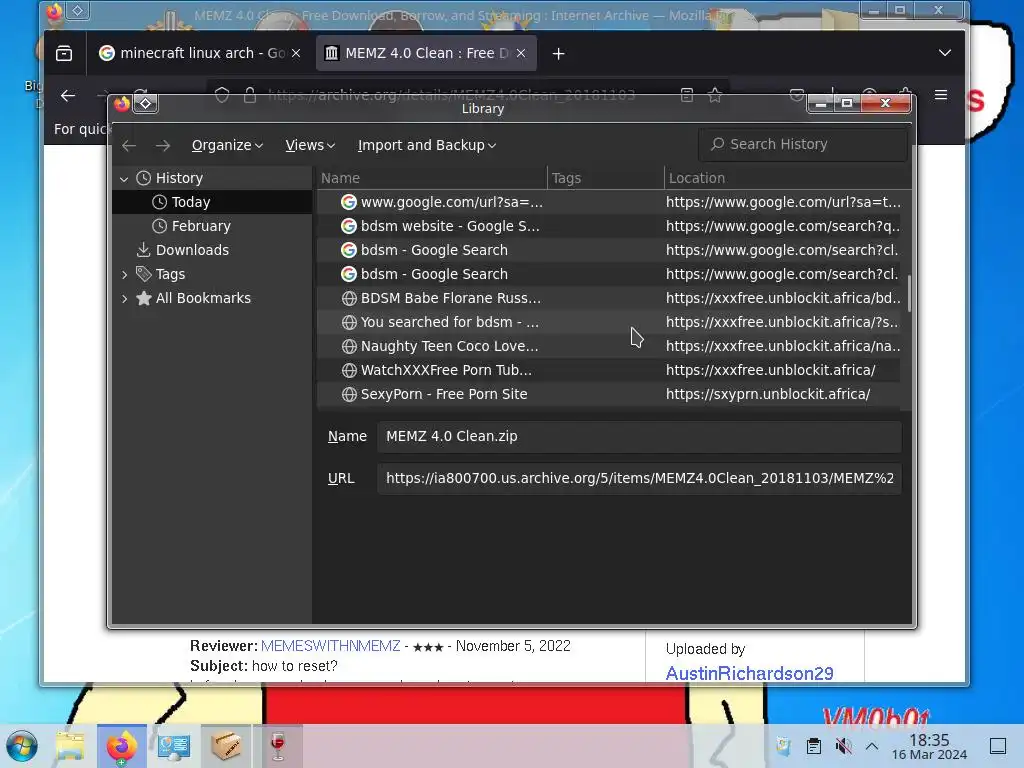This screenshot has width=1024, height=768.
Task: Click reader view icon in address bar
Action: pyautogui.click(x=687, y=95)
